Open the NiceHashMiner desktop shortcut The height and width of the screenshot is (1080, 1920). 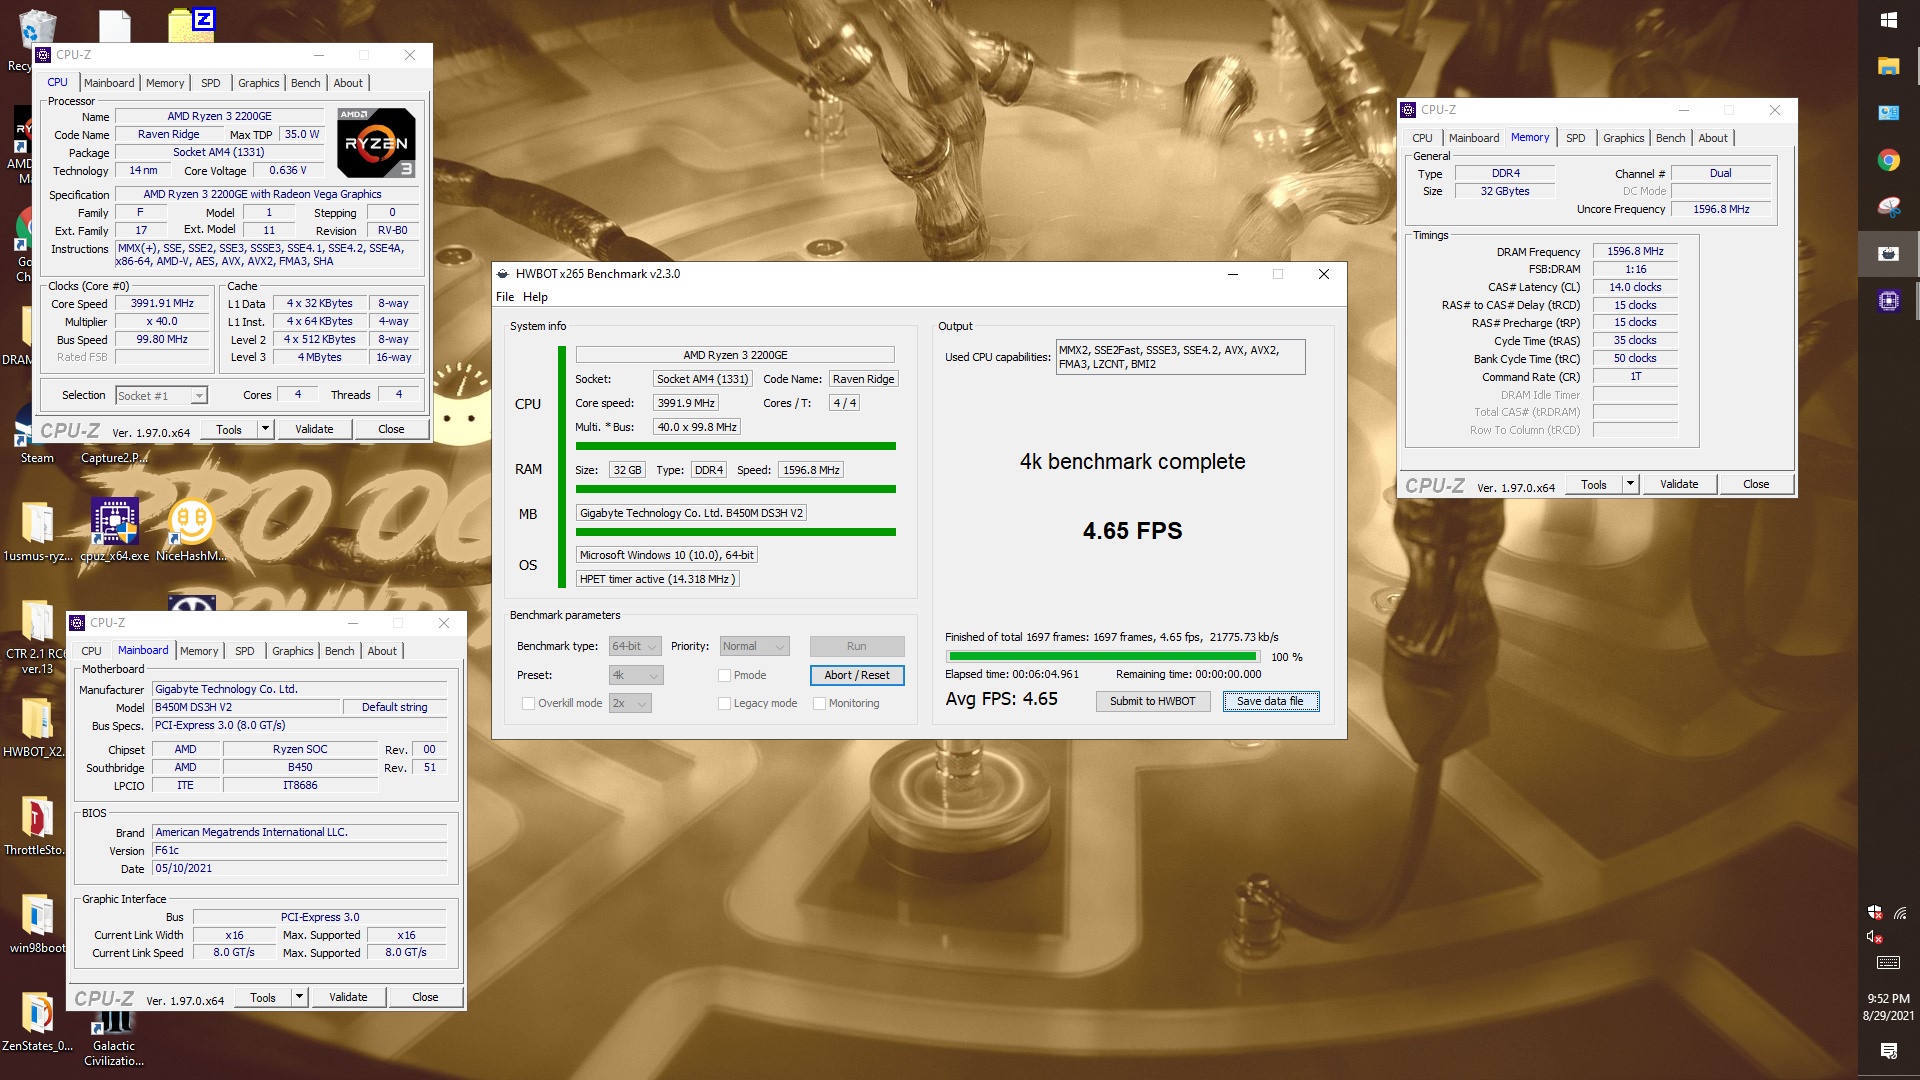(191, 530)
